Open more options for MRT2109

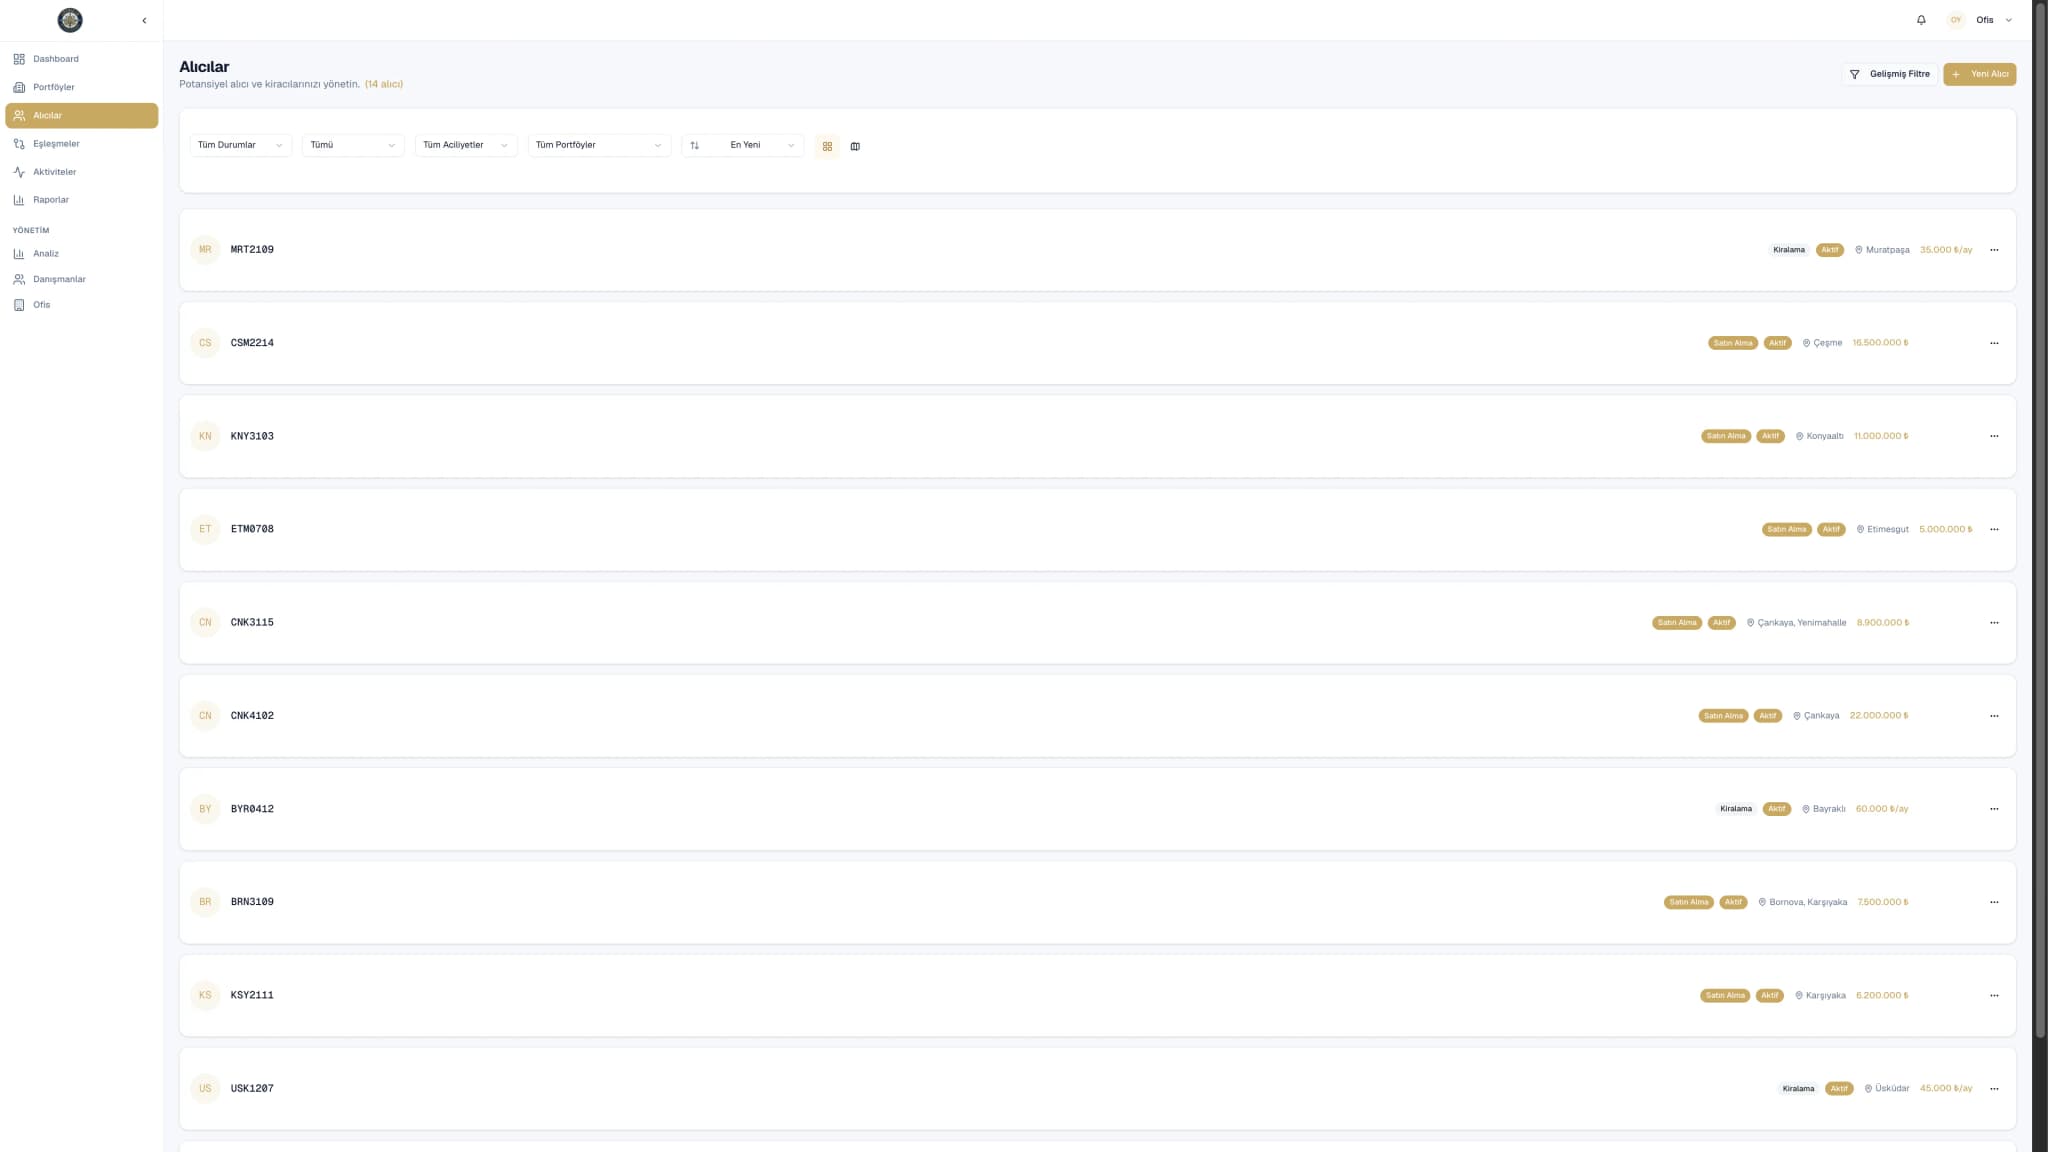(1994, 250)
